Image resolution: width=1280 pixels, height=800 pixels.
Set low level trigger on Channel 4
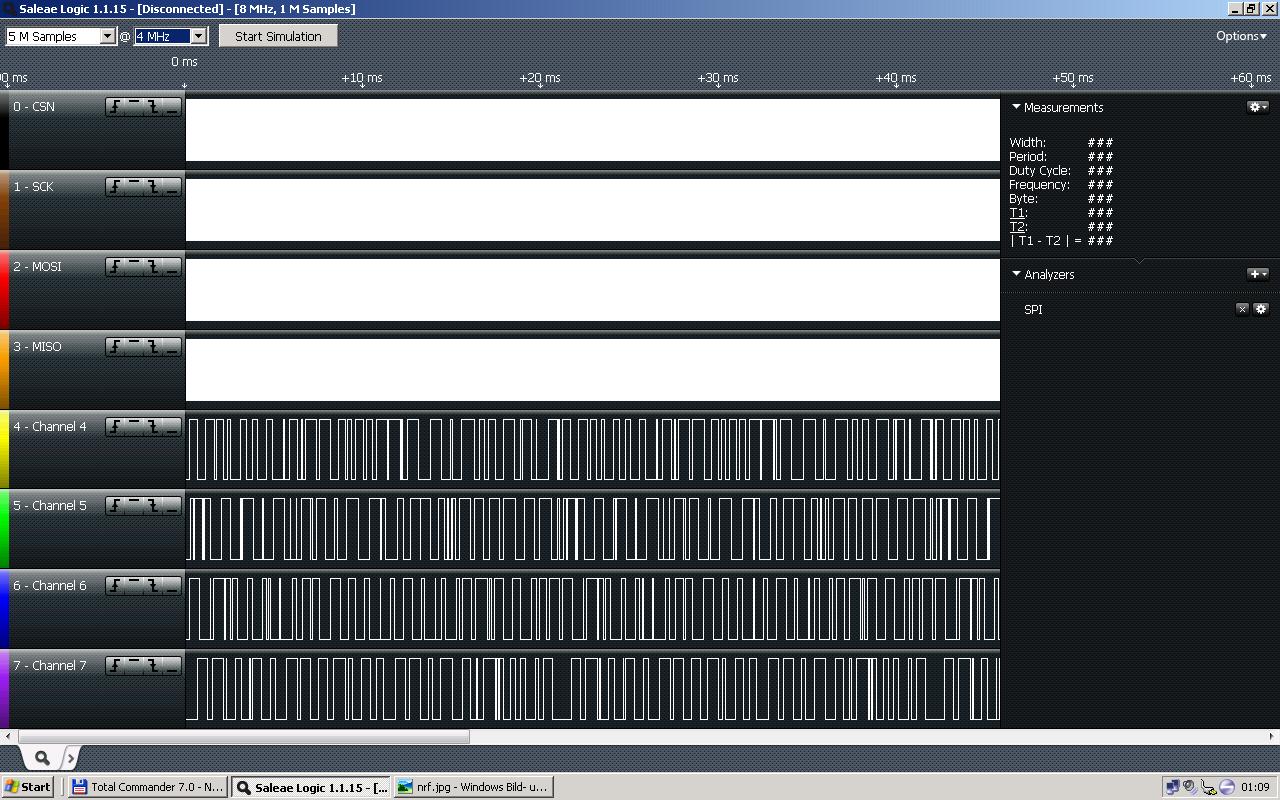pos(172,427)
